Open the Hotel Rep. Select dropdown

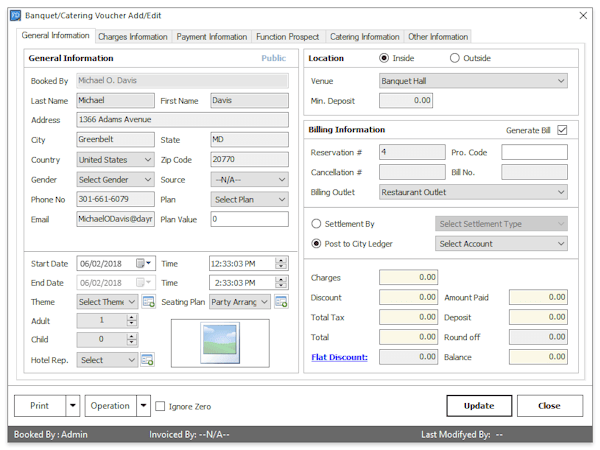[x=107, y=360]
